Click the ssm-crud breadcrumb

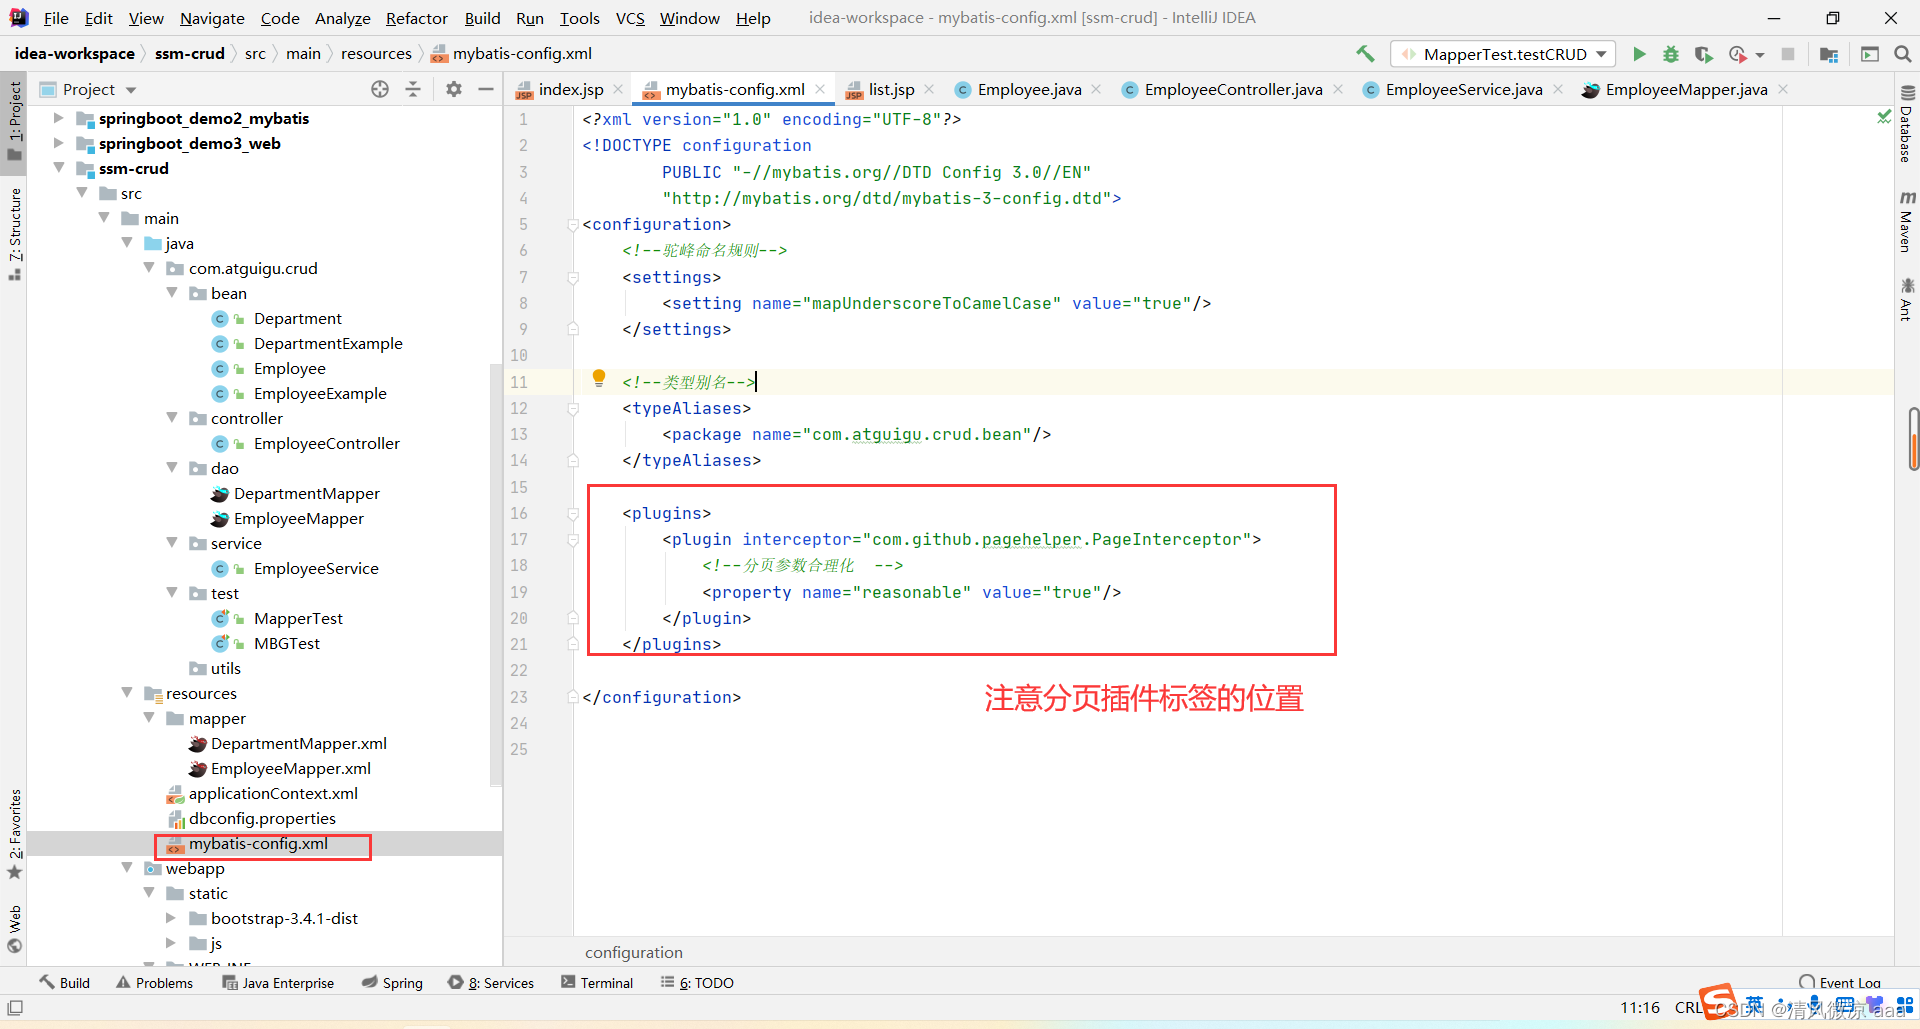(190, 53)
